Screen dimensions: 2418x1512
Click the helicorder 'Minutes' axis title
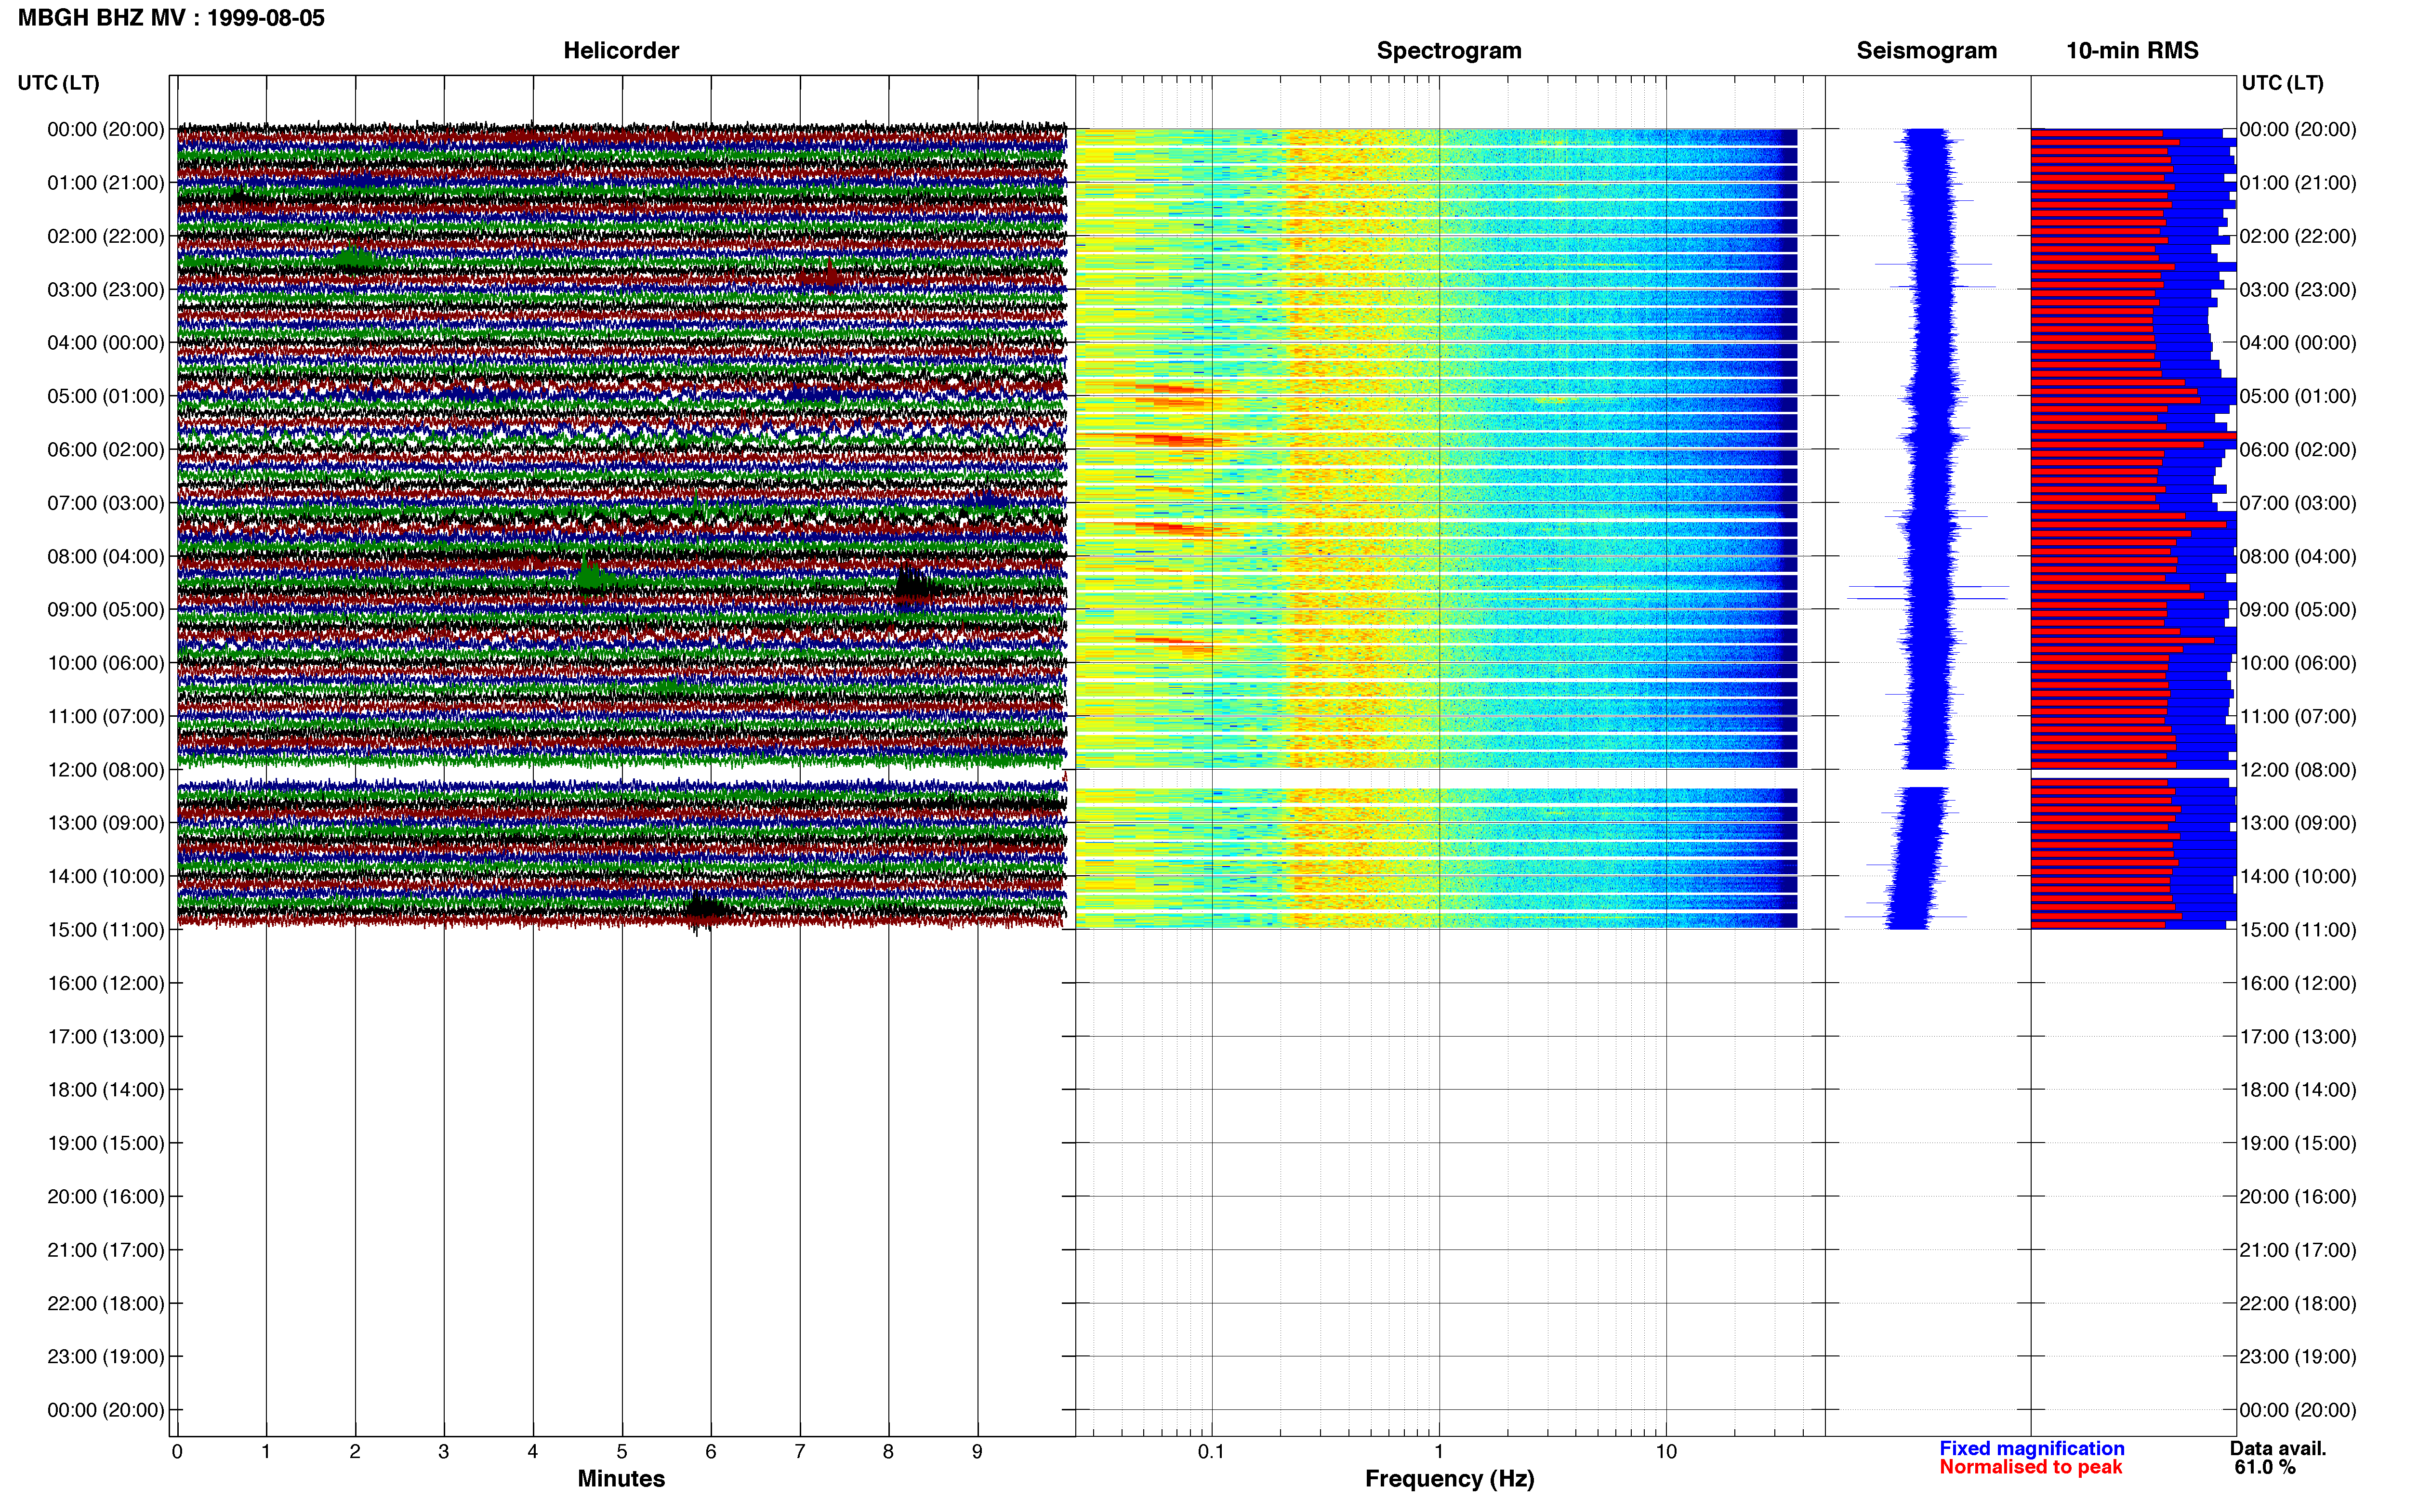coord(621,1479)
